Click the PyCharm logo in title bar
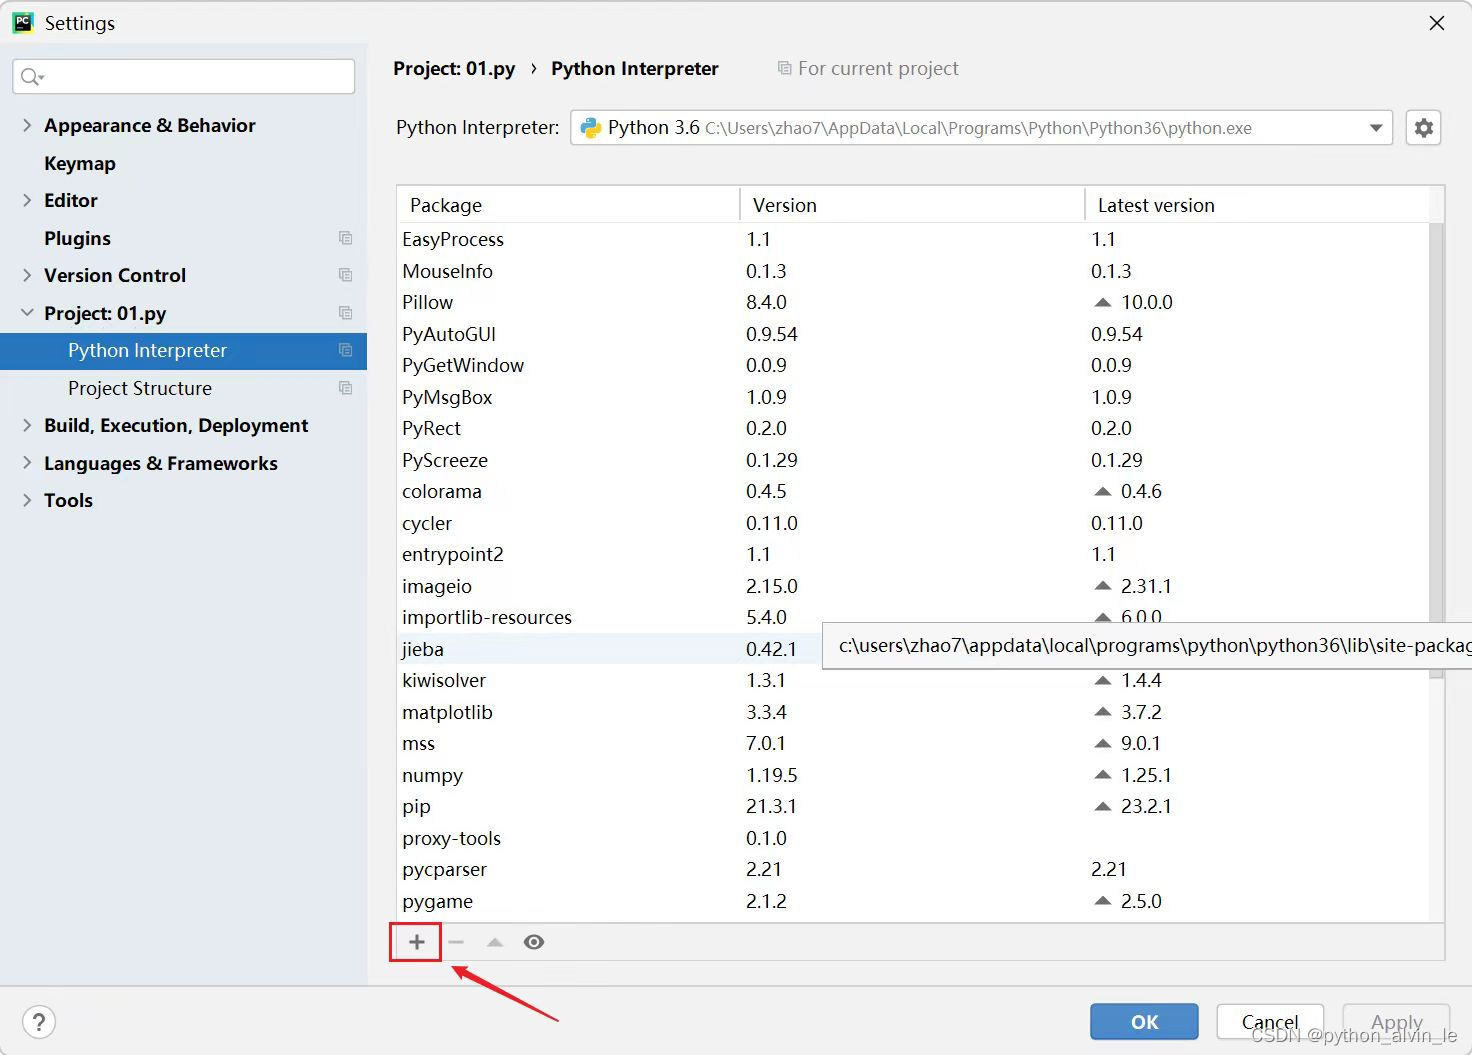This screenshot has width=1472, height=1055. (x=22, y=23)
